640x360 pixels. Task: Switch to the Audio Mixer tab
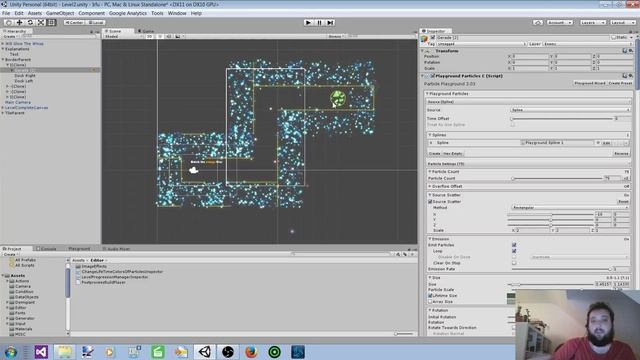(x=117, y=249)
